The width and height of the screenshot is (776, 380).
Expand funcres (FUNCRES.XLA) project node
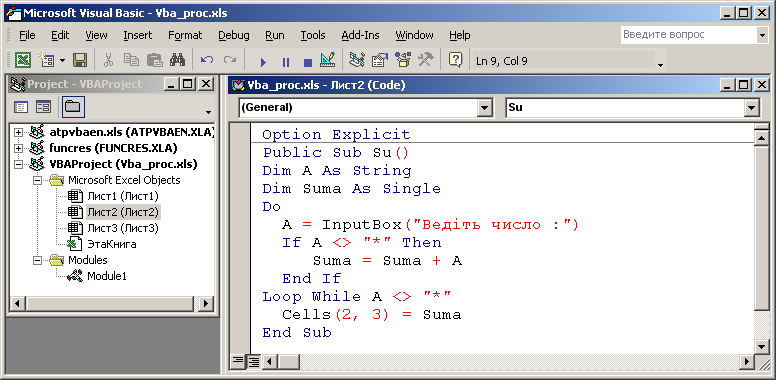(x=19, y=148)
